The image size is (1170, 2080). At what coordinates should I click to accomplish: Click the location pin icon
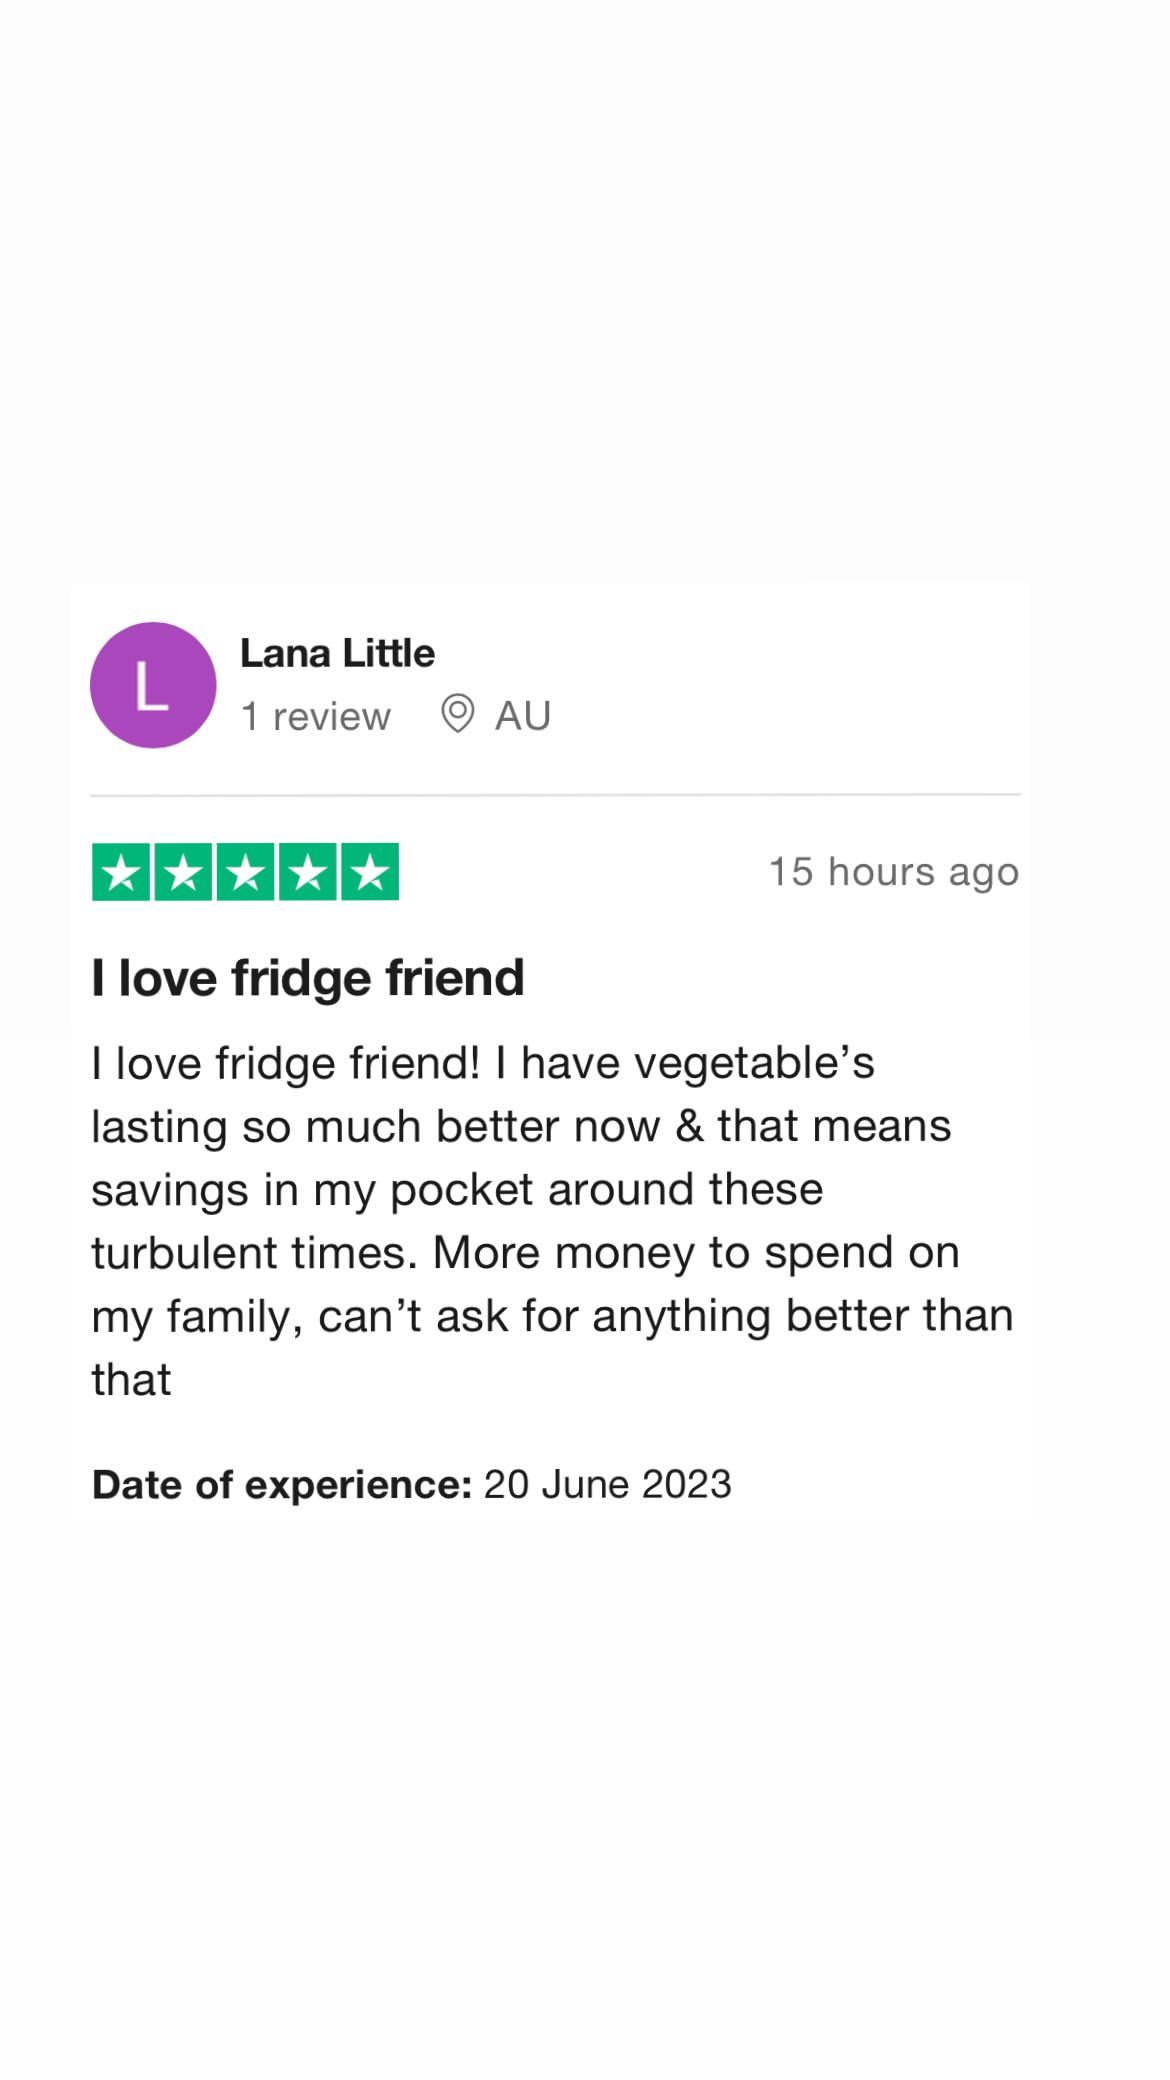pyautogui.click(x=457, y=714)
